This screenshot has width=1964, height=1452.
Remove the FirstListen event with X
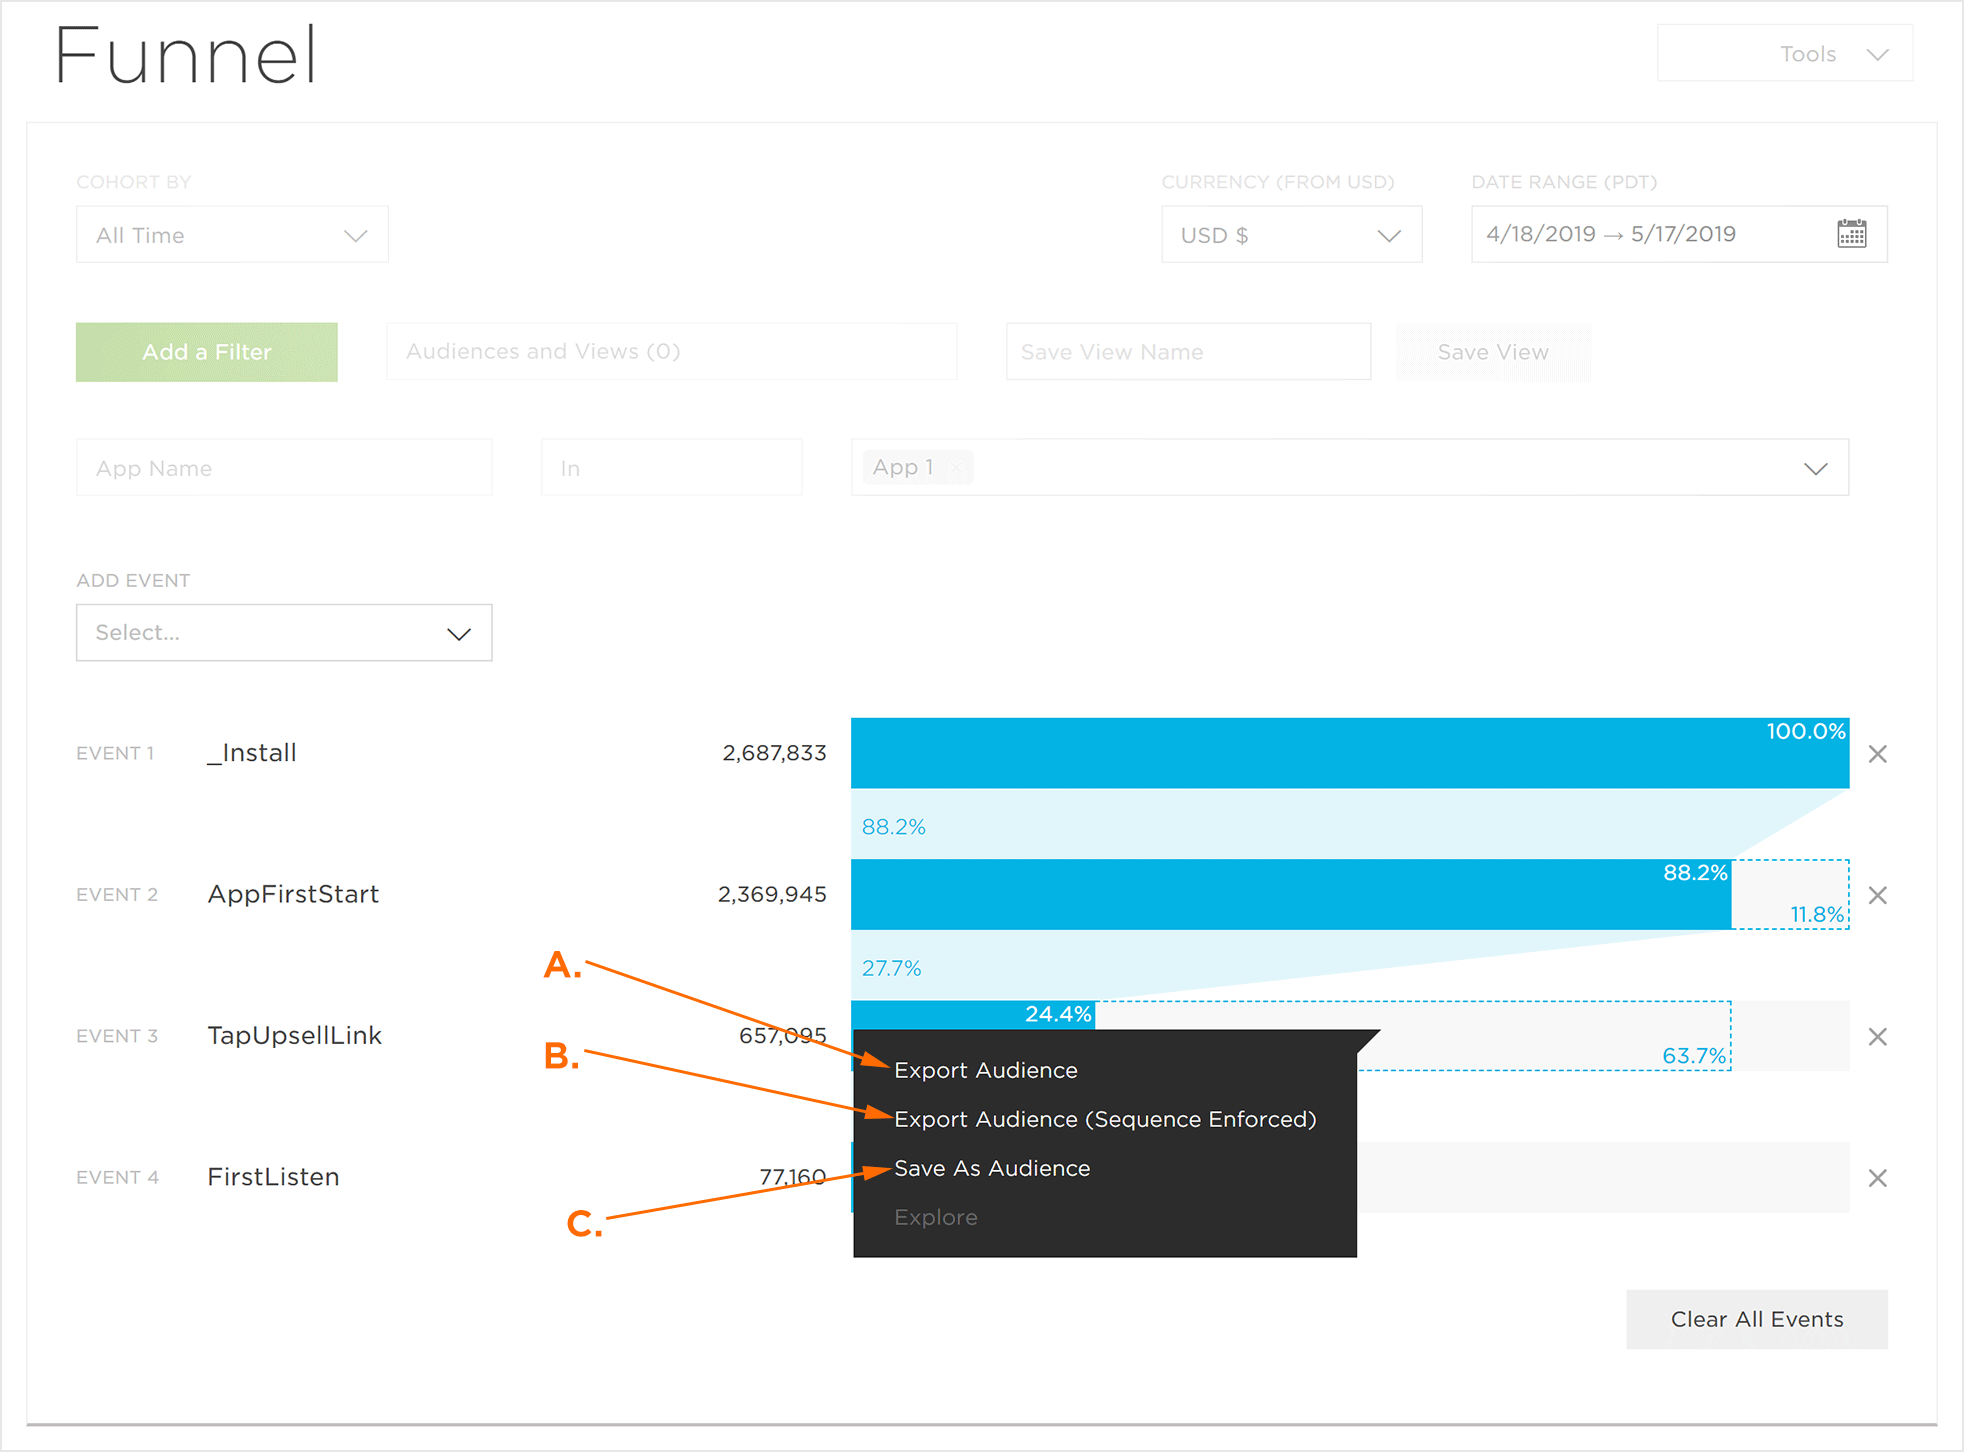(1877, 1178)
